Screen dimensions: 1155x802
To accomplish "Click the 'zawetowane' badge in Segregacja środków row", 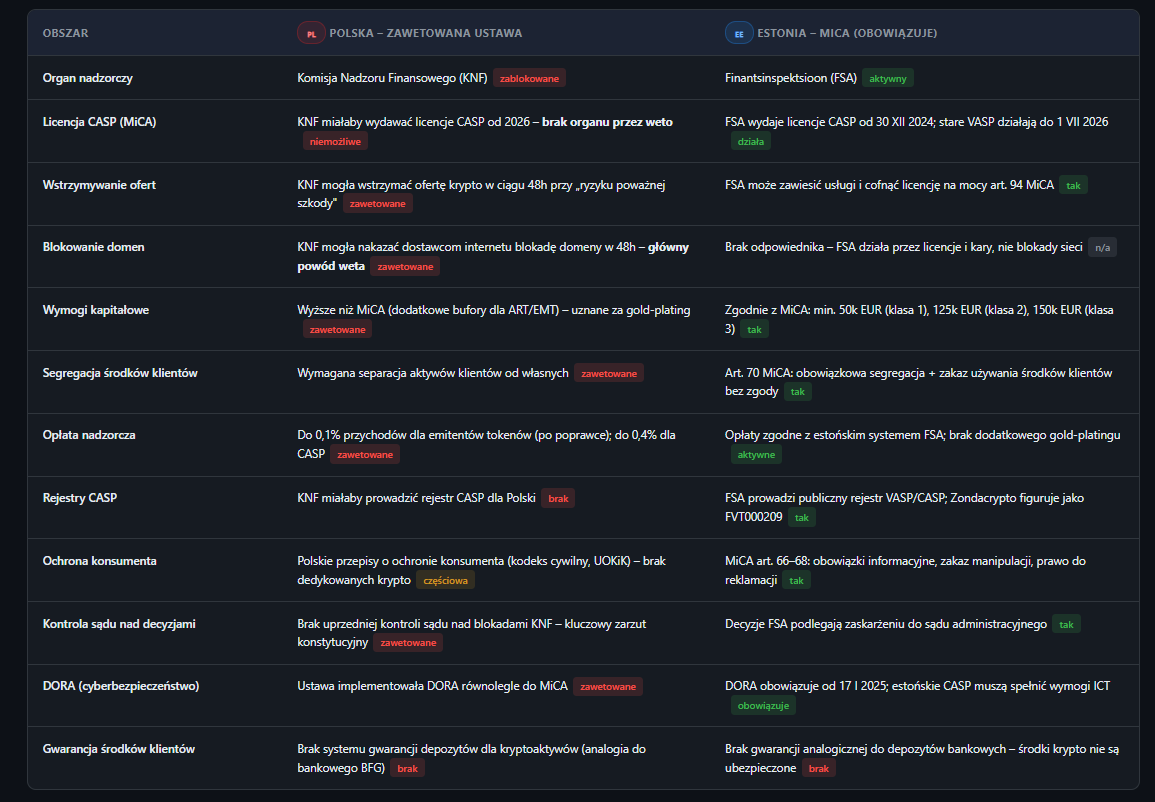I will tap(609, 373).
